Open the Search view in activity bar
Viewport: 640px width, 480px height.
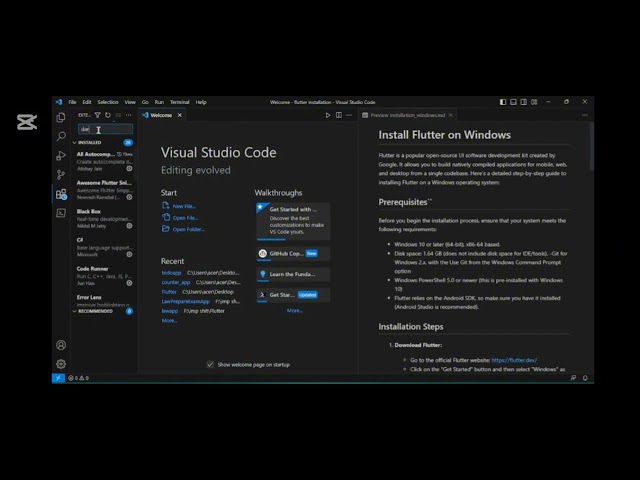(x=61, y=136)
